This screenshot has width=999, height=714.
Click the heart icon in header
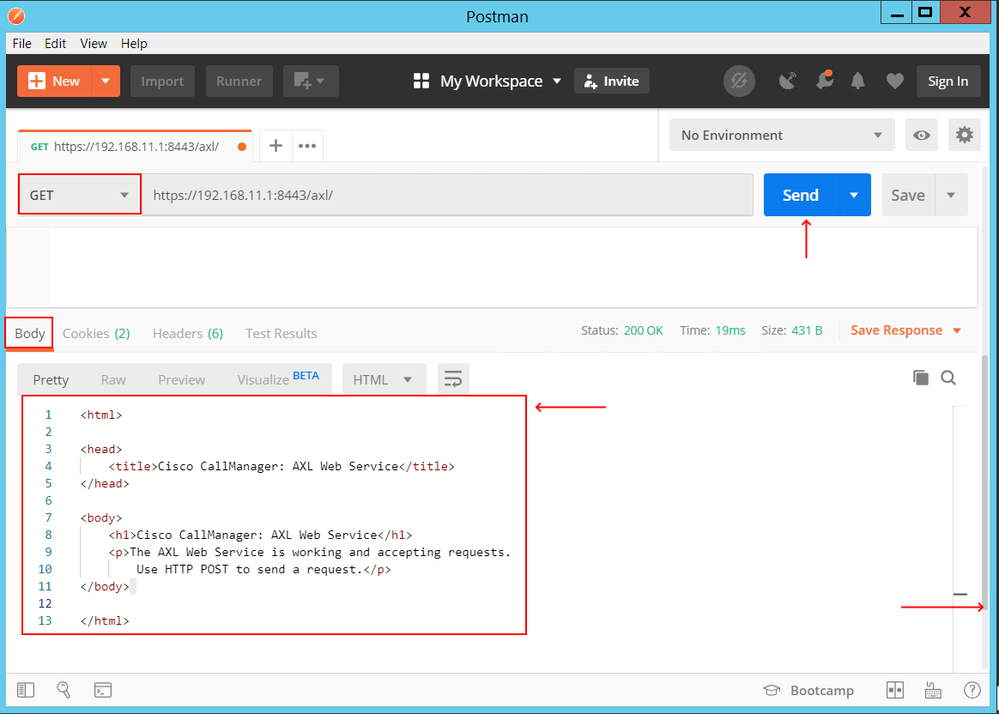tap(895, 81)
